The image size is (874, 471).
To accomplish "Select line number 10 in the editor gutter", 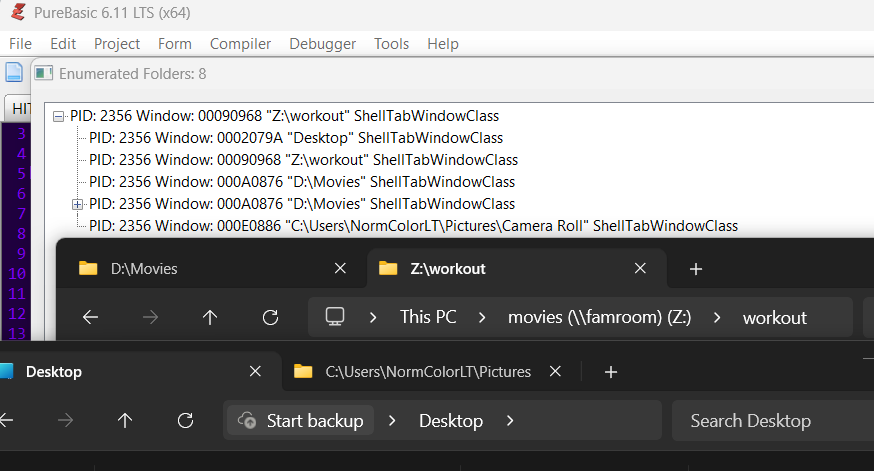I will (17, 274).
